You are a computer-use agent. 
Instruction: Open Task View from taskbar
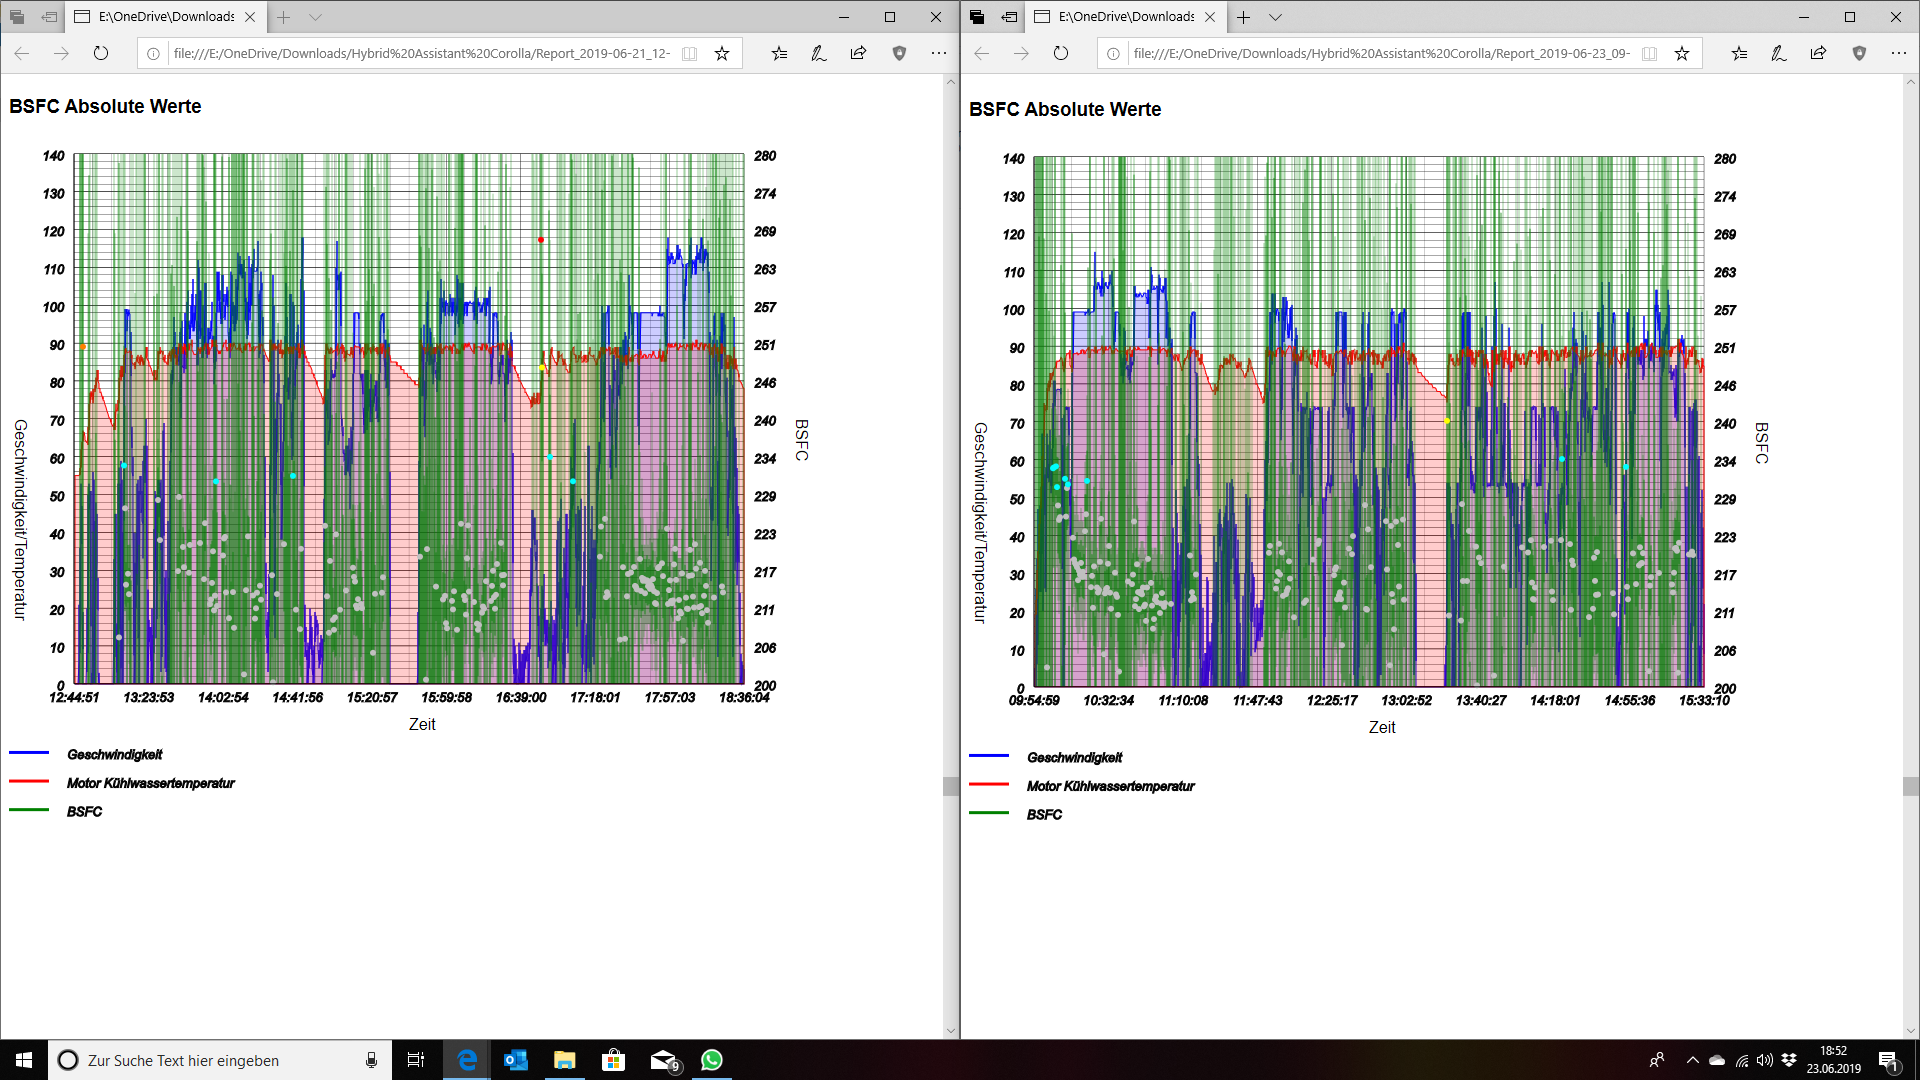tap(416, 1060)
